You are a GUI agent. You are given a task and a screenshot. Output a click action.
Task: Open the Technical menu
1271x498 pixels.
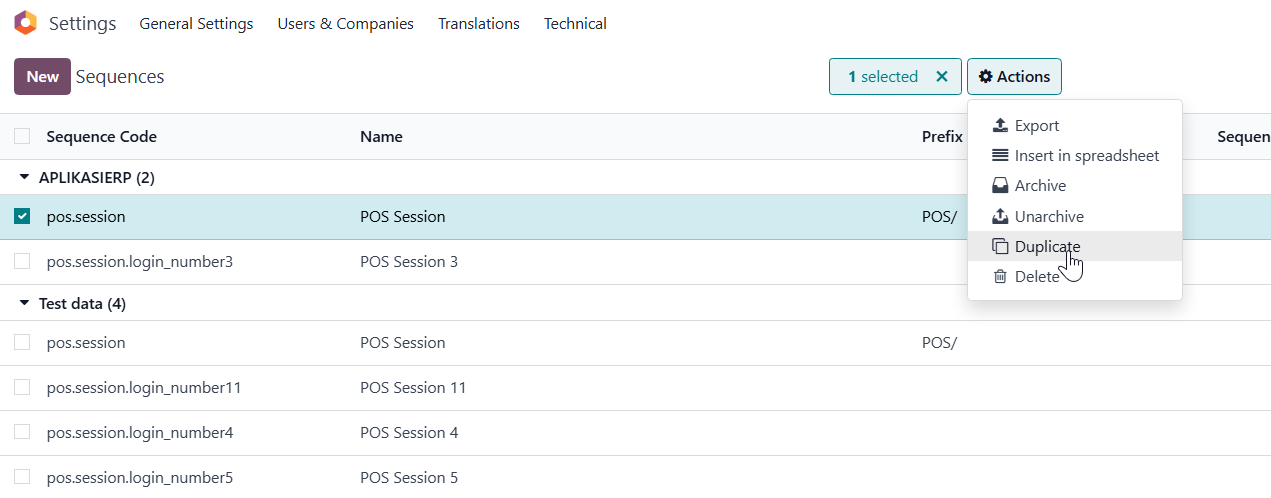575,24
